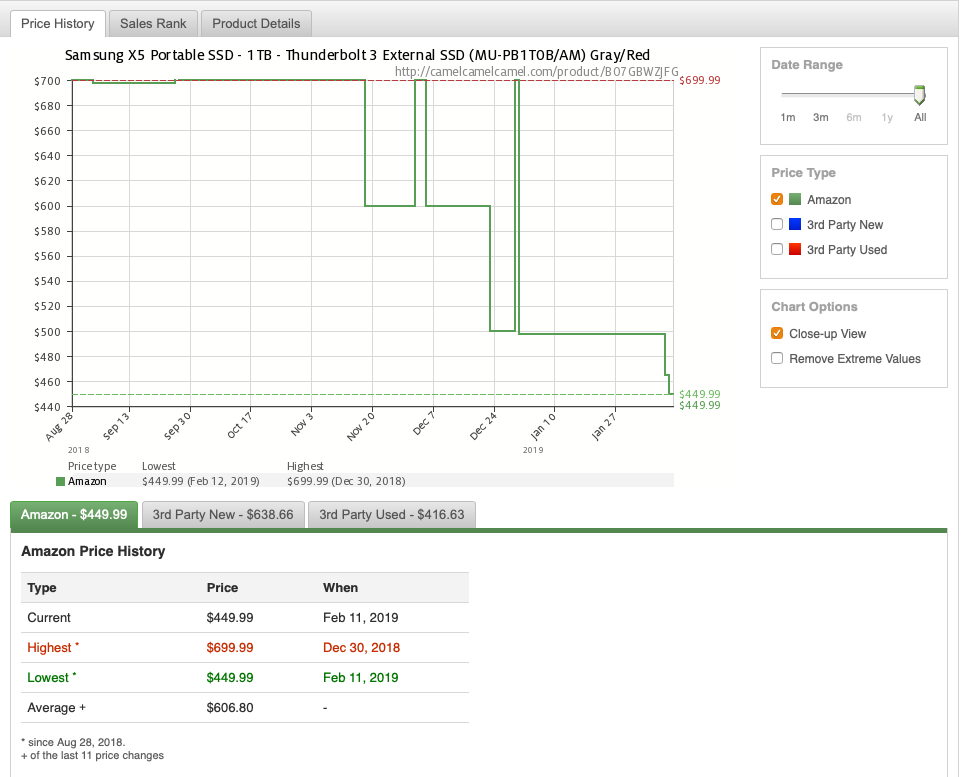Uncheck the Amazon price type checkbox
This screenshot has height=777, width=963.
[777, 199]
